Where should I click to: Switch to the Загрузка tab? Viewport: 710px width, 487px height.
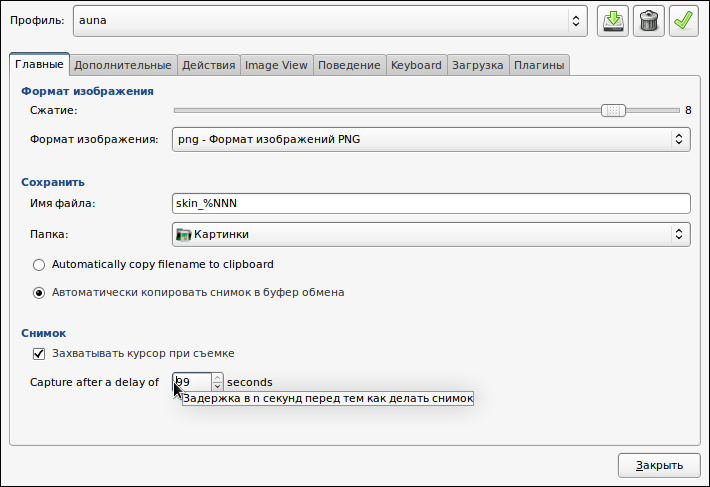click(x=478, y=65)
